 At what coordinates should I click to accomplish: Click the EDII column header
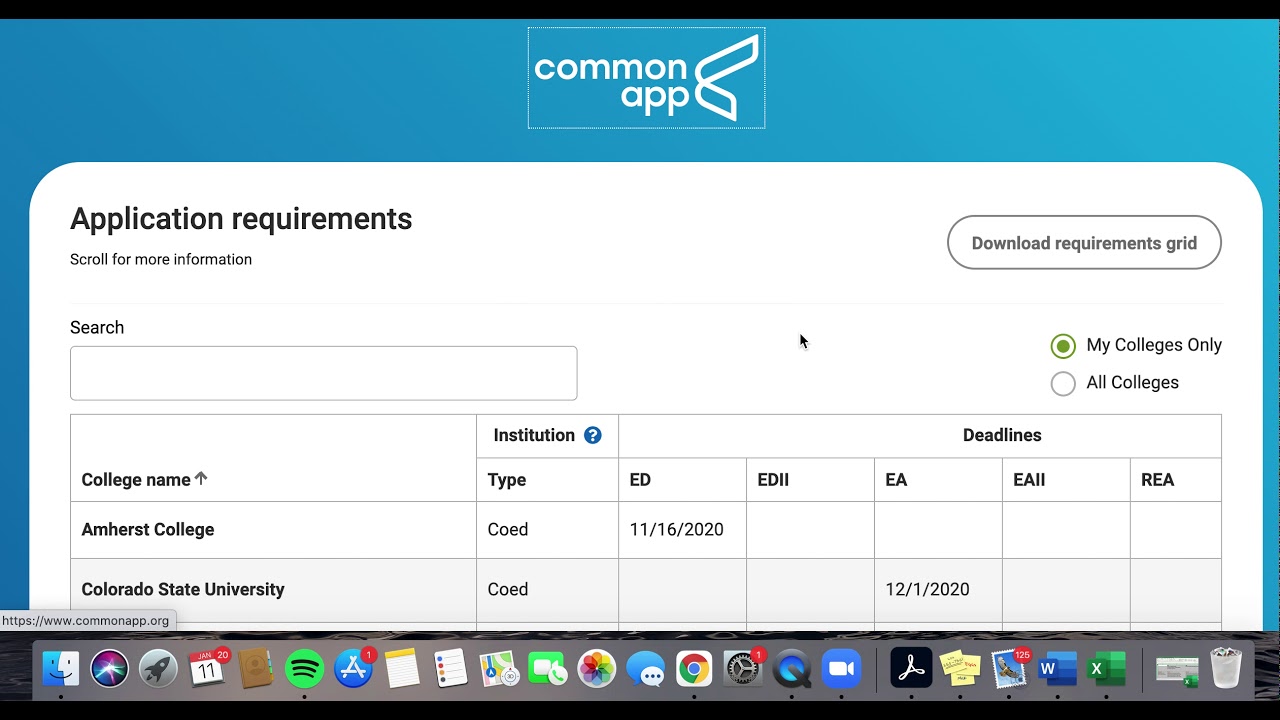pos(773,480)
